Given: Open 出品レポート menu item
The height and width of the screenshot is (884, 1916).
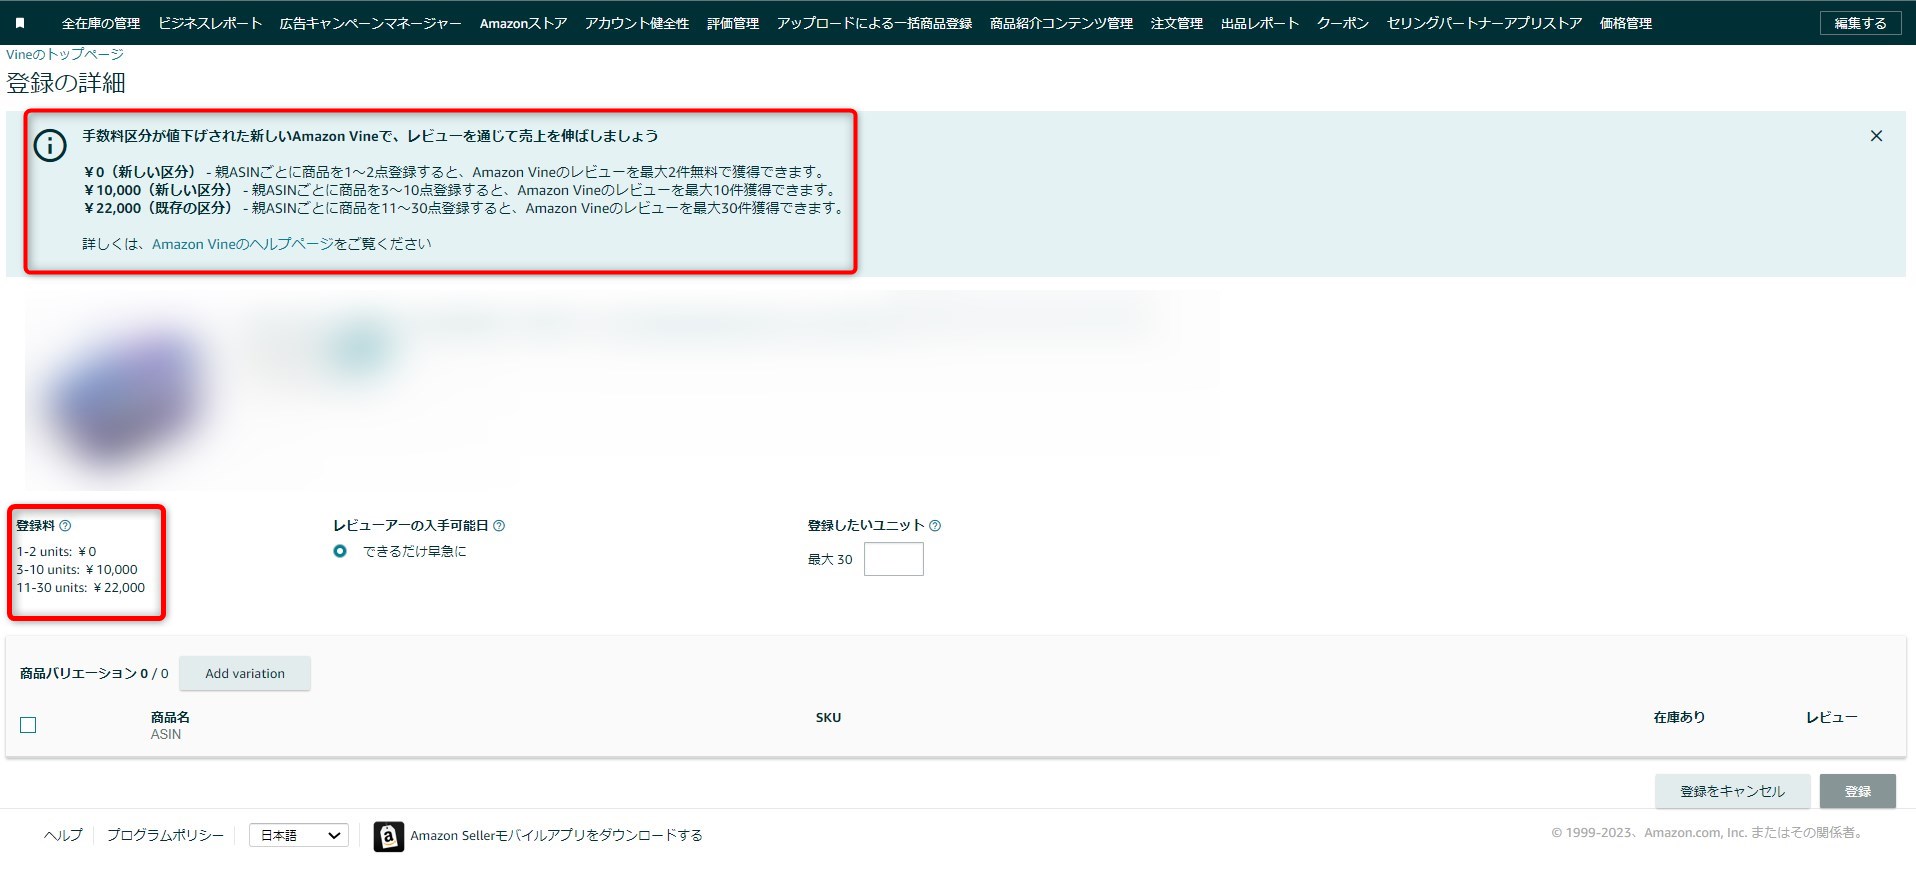Looking at the screenshot, I should point(1260,23).
